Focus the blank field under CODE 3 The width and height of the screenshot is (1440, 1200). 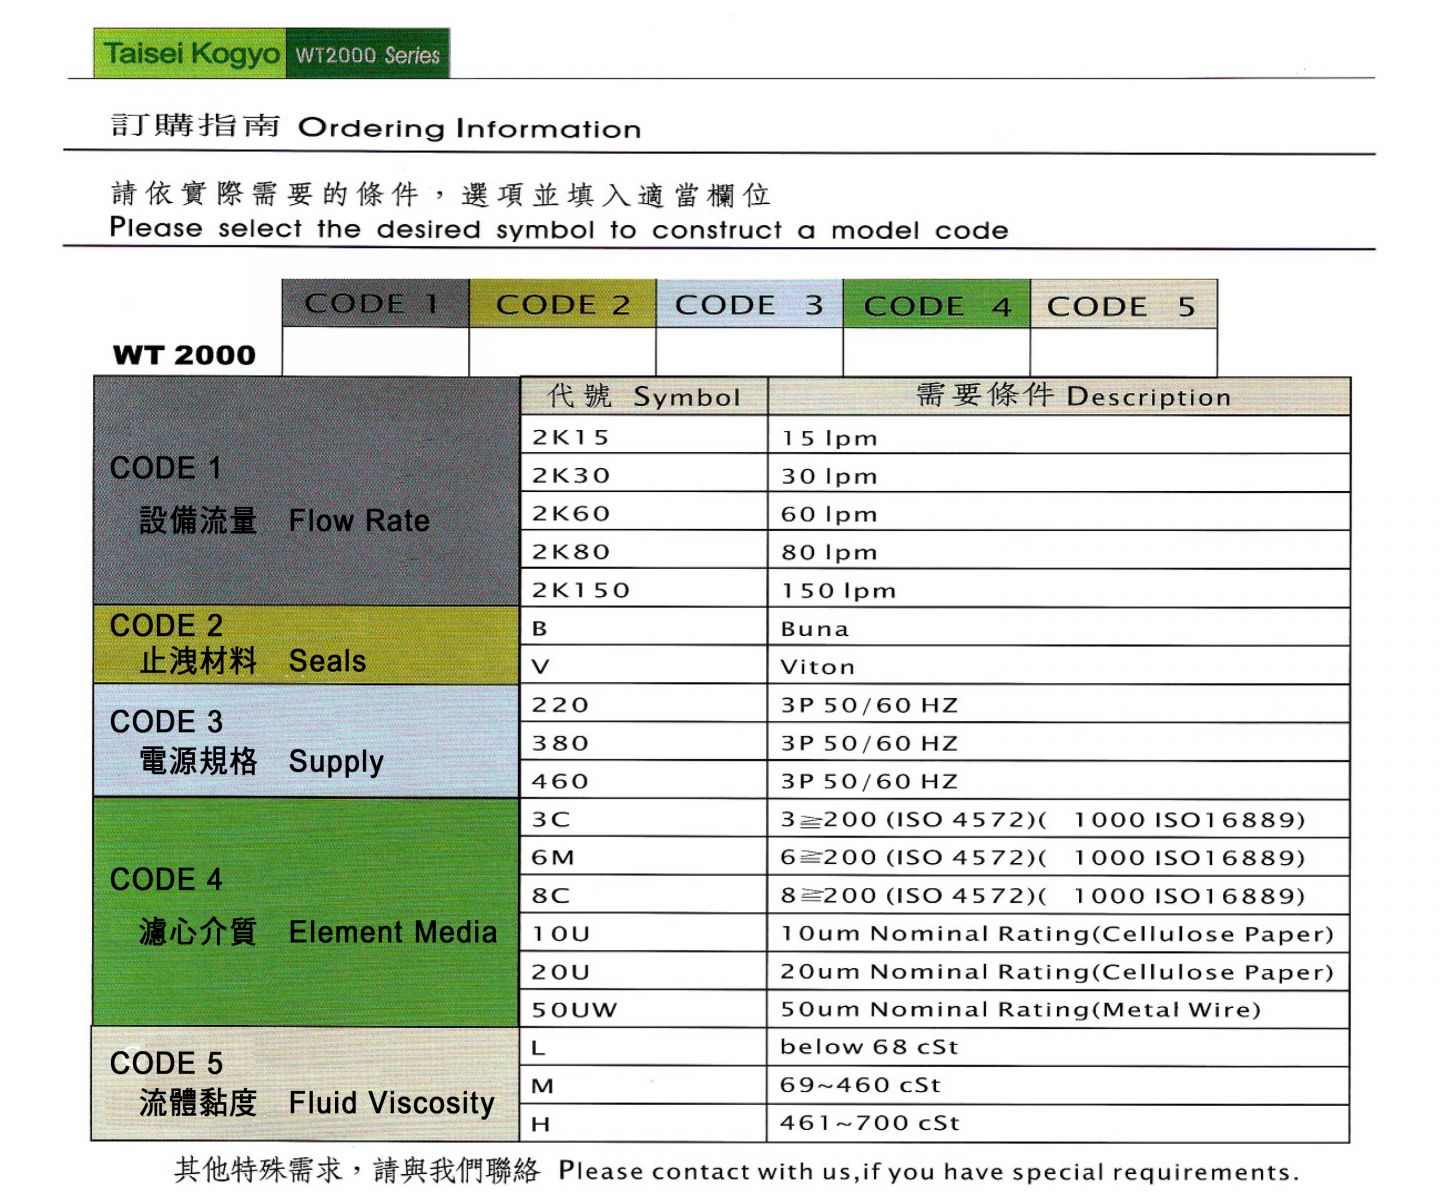[749, 352]
